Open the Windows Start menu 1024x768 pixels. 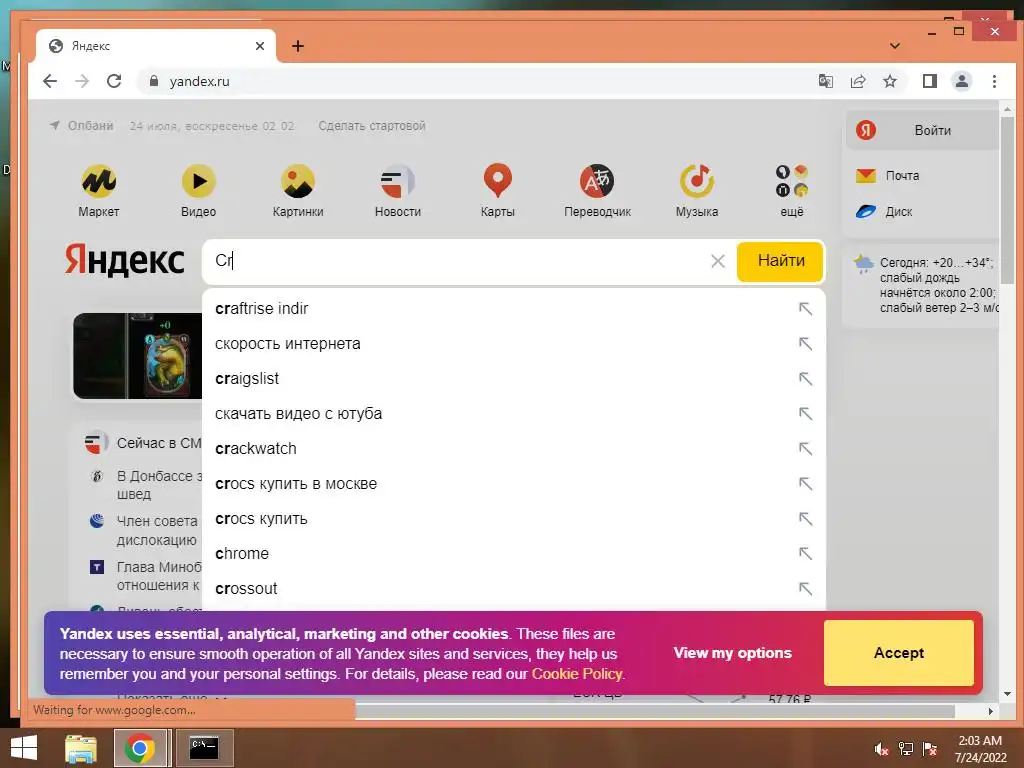click(24, 748)
